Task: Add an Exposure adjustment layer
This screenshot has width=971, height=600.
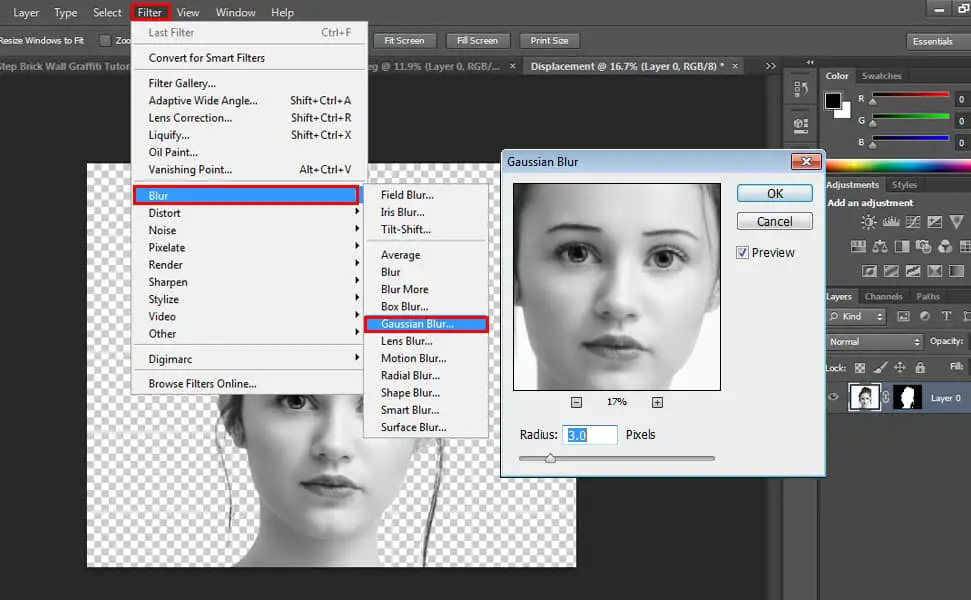Action: [934, 222]
